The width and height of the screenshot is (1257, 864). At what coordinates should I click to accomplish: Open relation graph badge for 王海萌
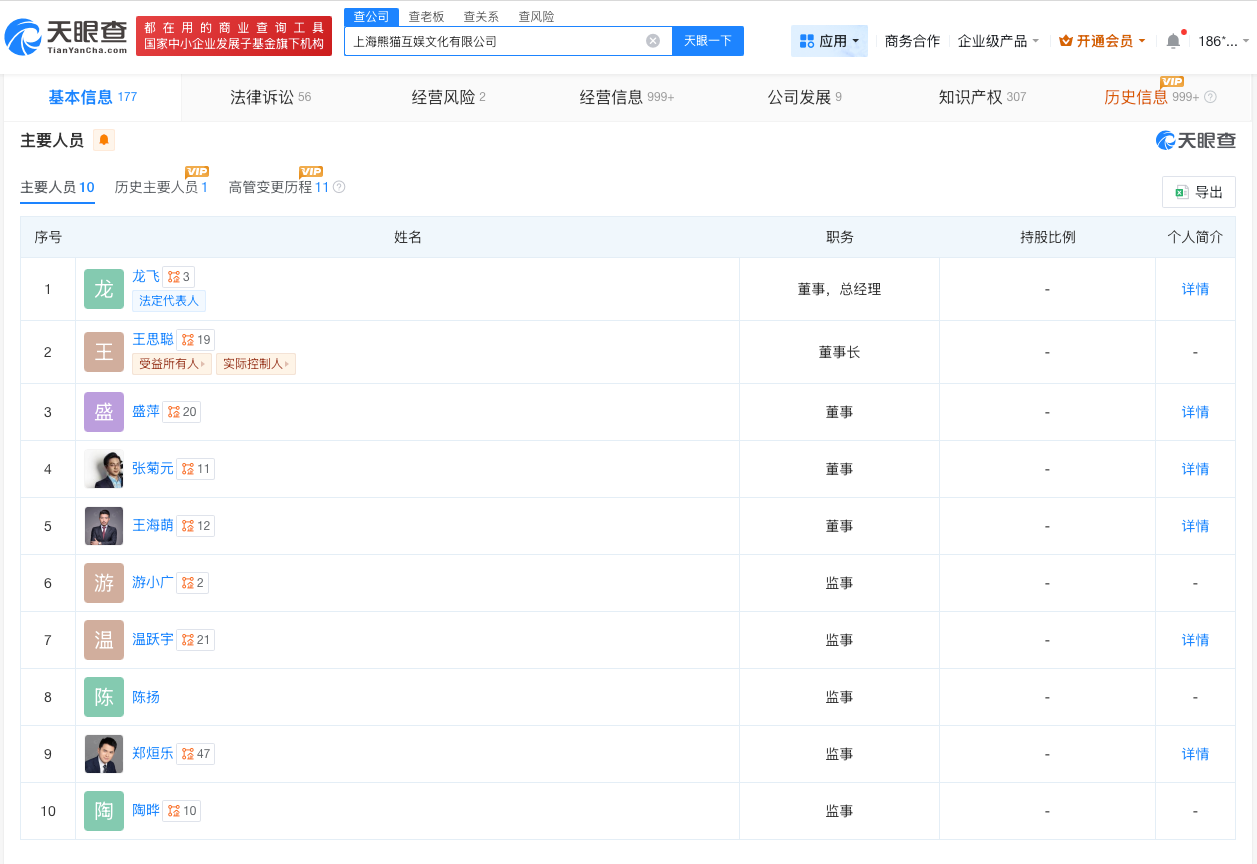[196, 525]
